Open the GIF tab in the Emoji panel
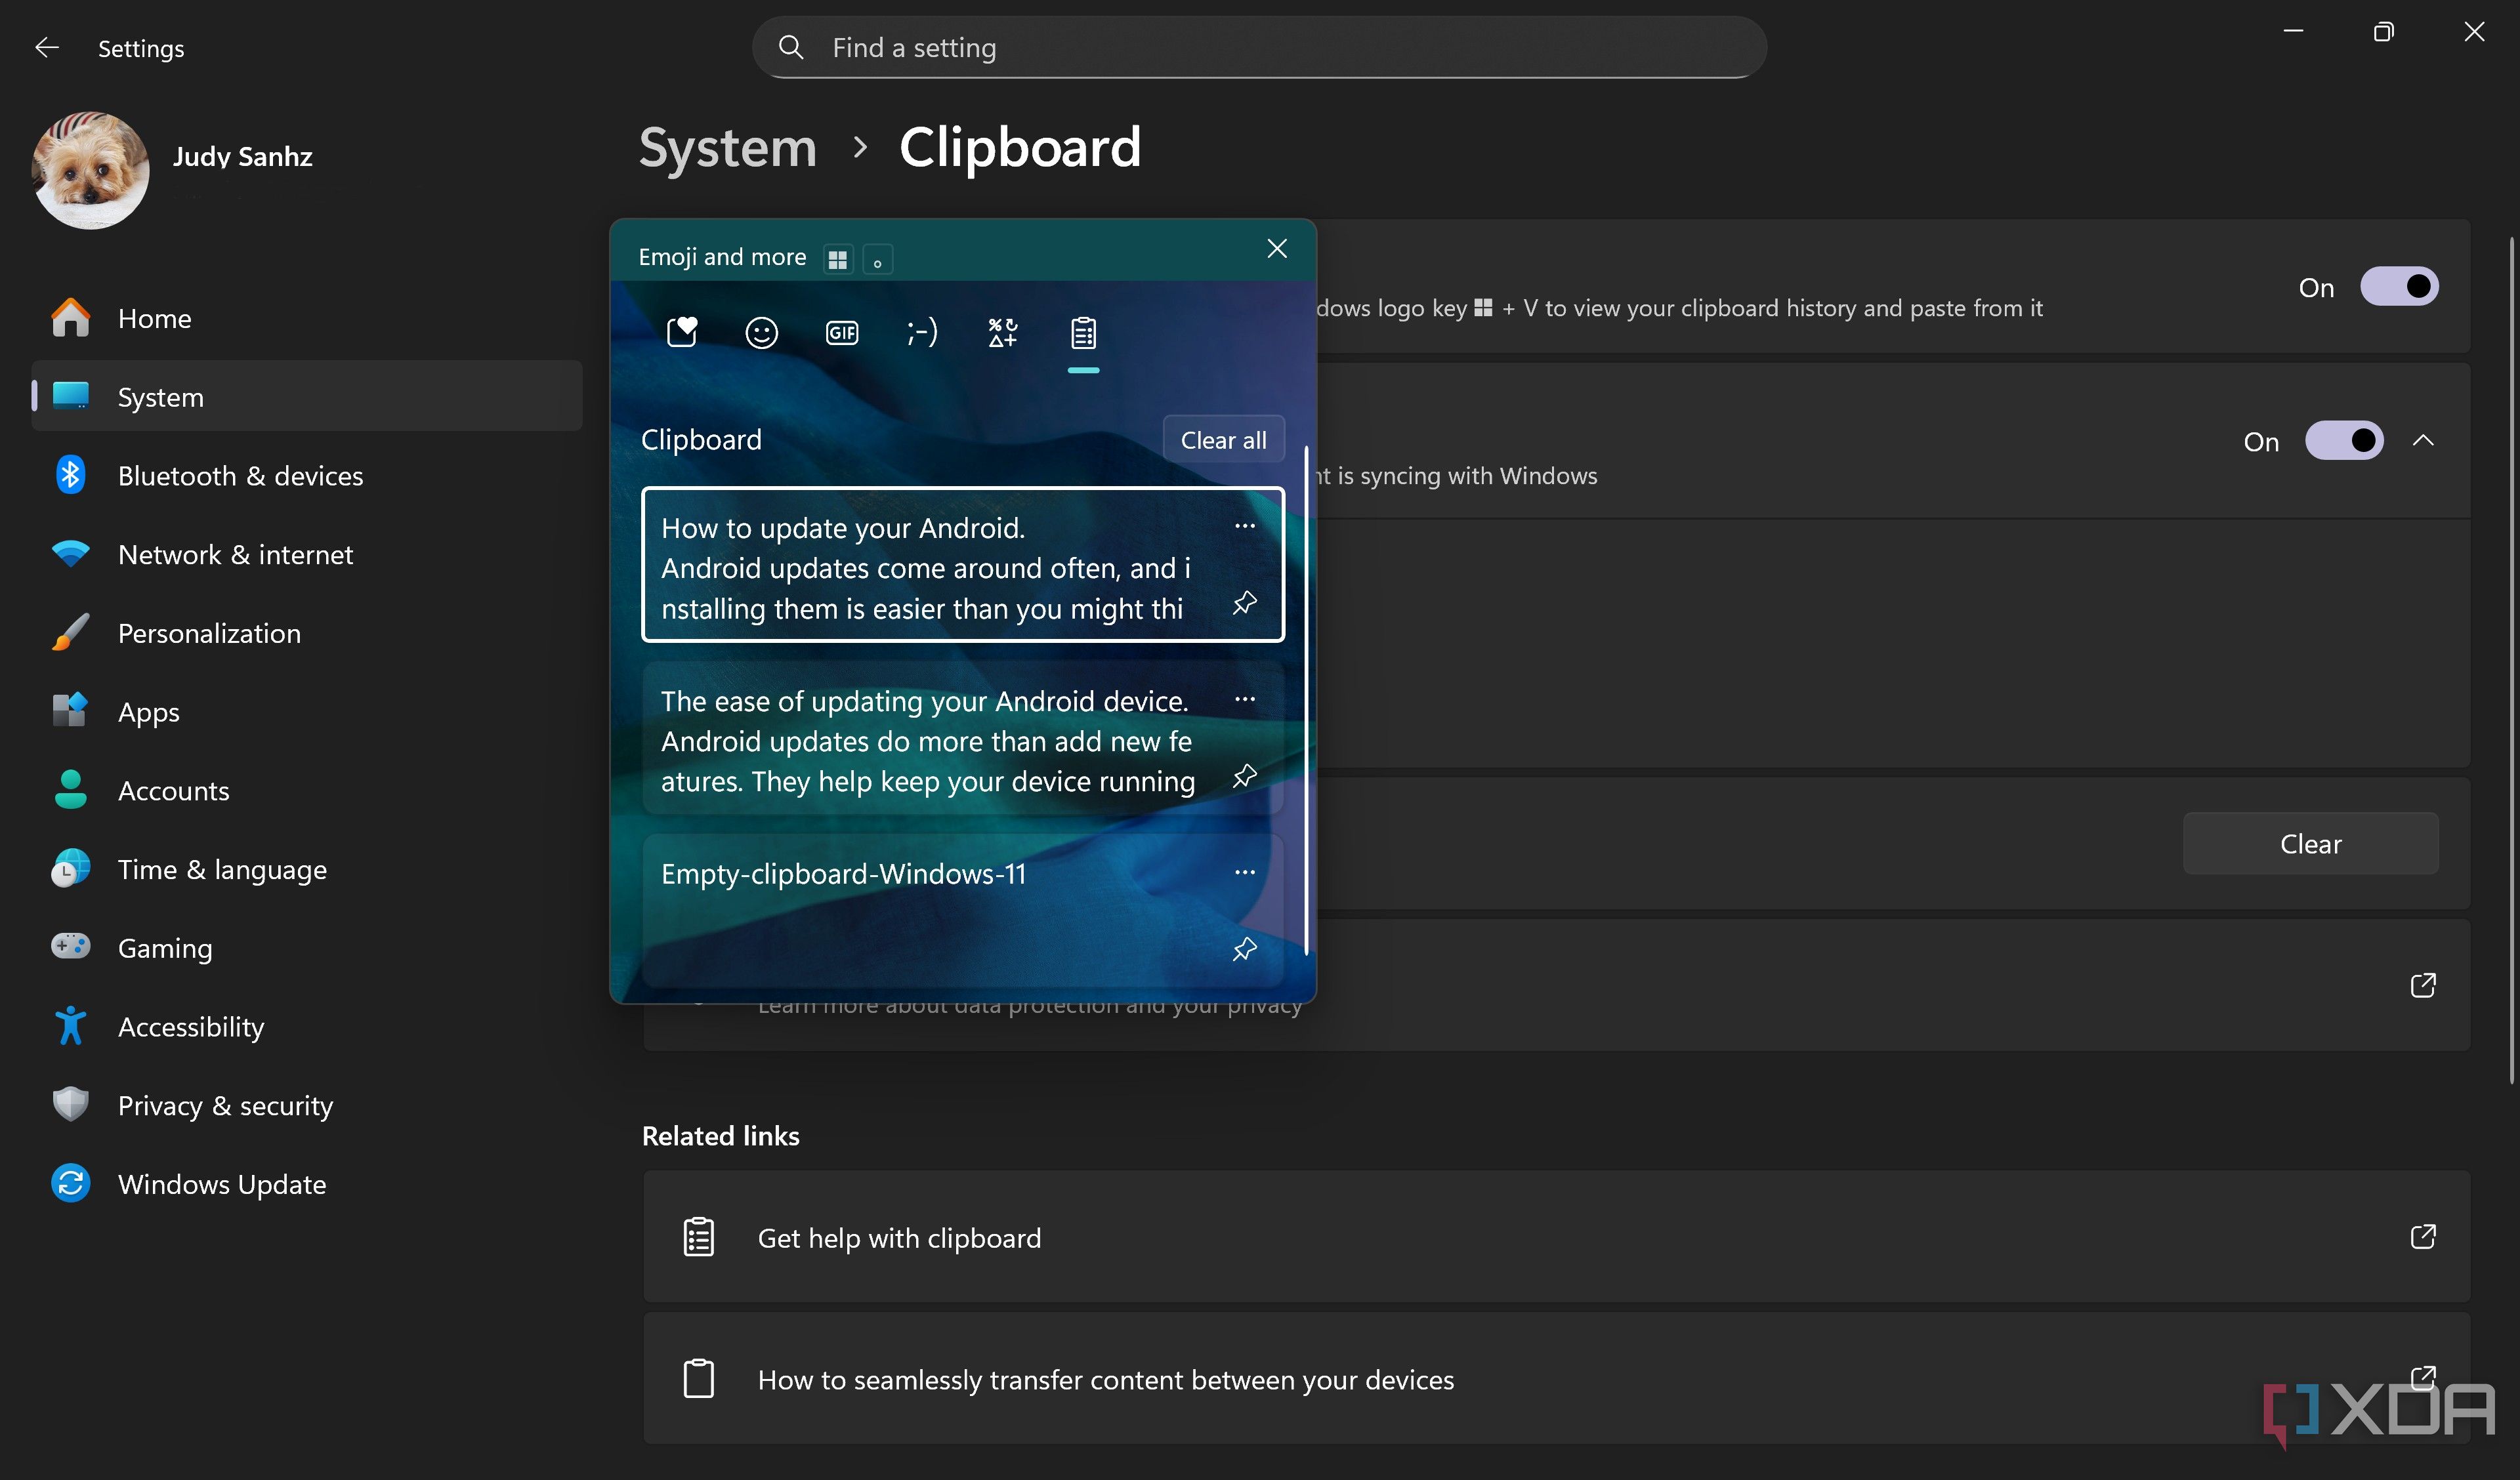Screen dimensions: 2520x1480 click(x=841, y=333)
